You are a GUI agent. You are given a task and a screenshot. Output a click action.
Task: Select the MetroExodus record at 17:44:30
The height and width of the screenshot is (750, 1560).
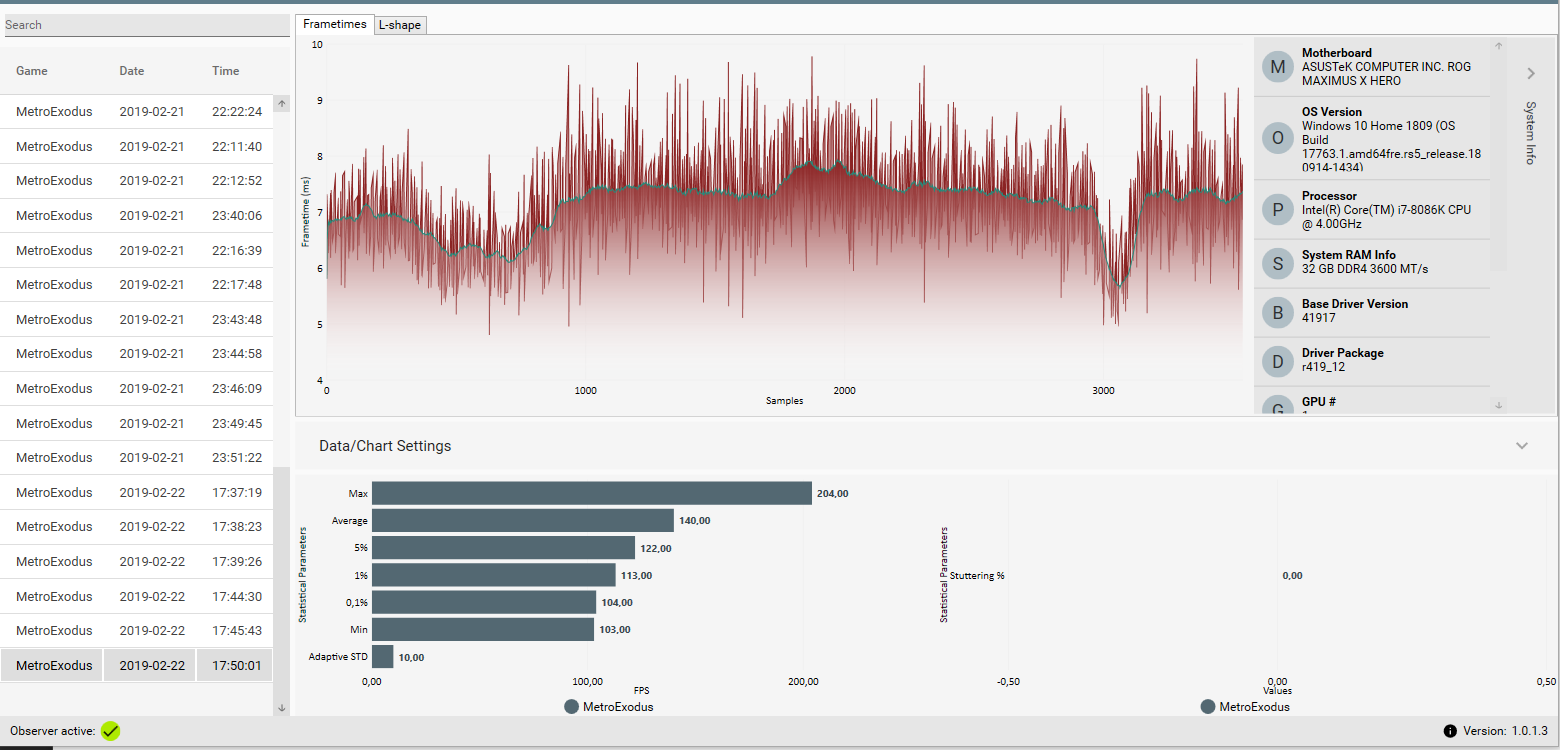click(x=137, y=597)
